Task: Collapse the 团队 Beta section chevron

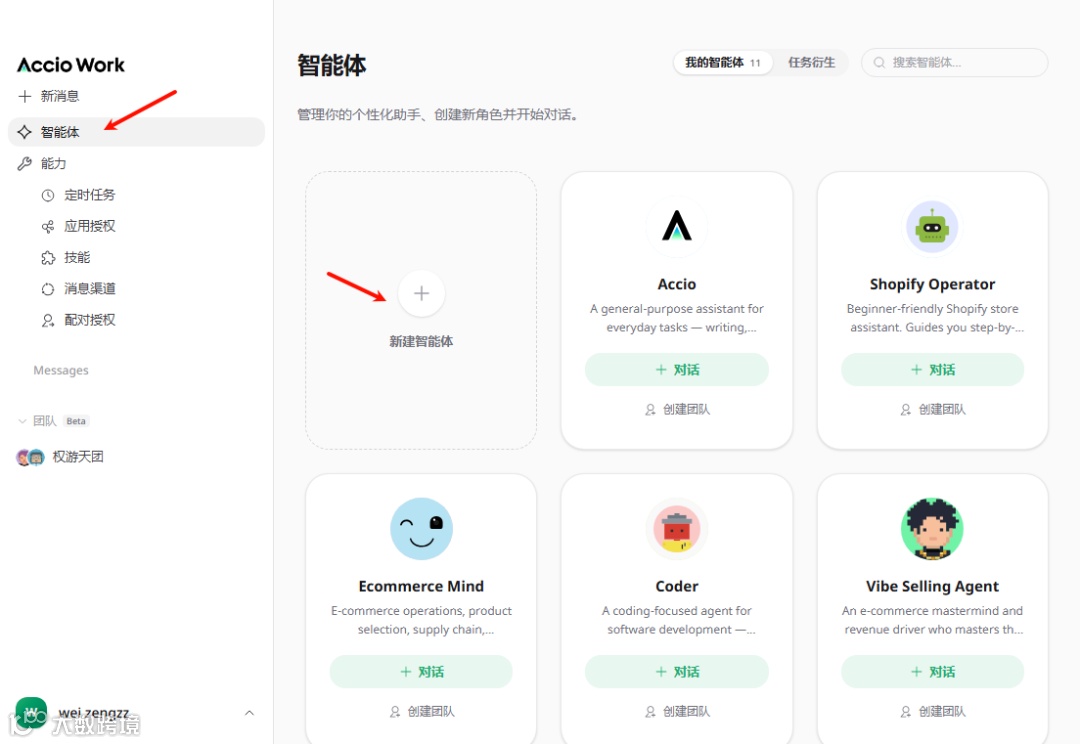Action: tap(22, 421)
